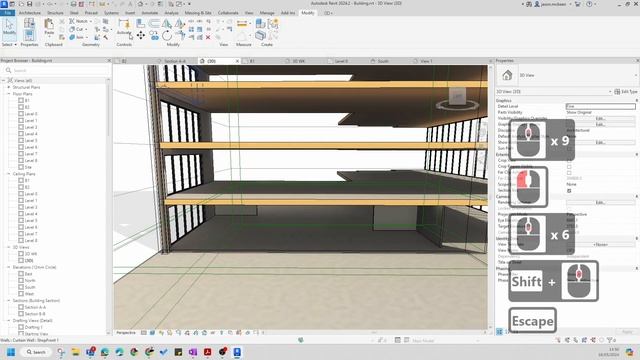
Task: Click the Detail Level value field
Action: (x=600, y=106)
